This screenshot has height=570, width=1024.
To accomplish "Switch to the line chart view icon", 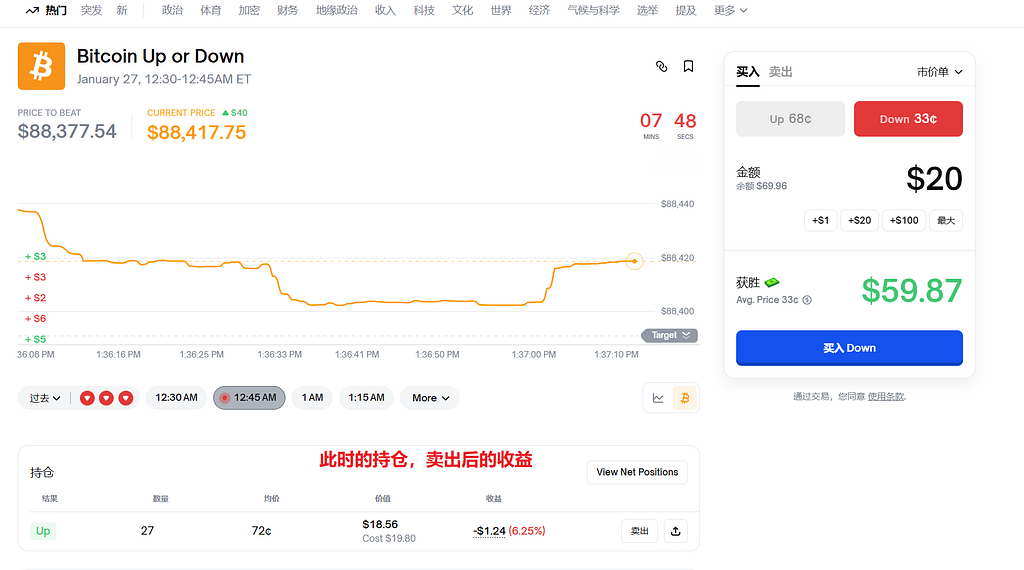I will click(658, 398).
